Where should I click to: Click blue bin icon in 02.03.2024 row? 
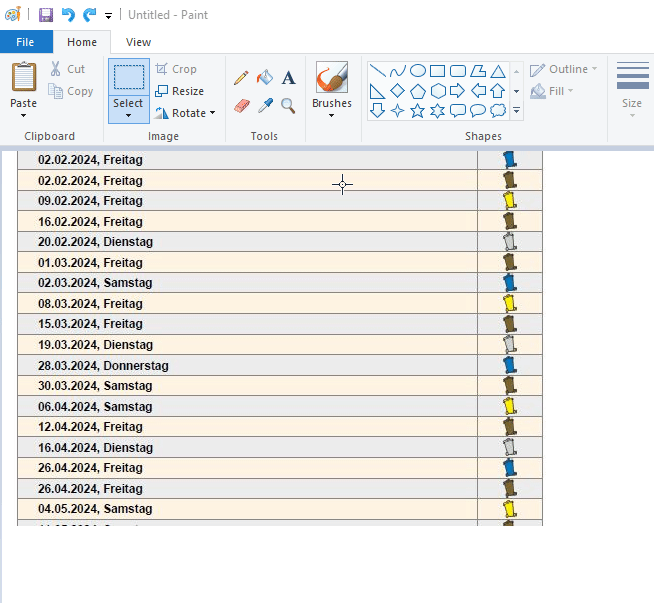[510, 283]
